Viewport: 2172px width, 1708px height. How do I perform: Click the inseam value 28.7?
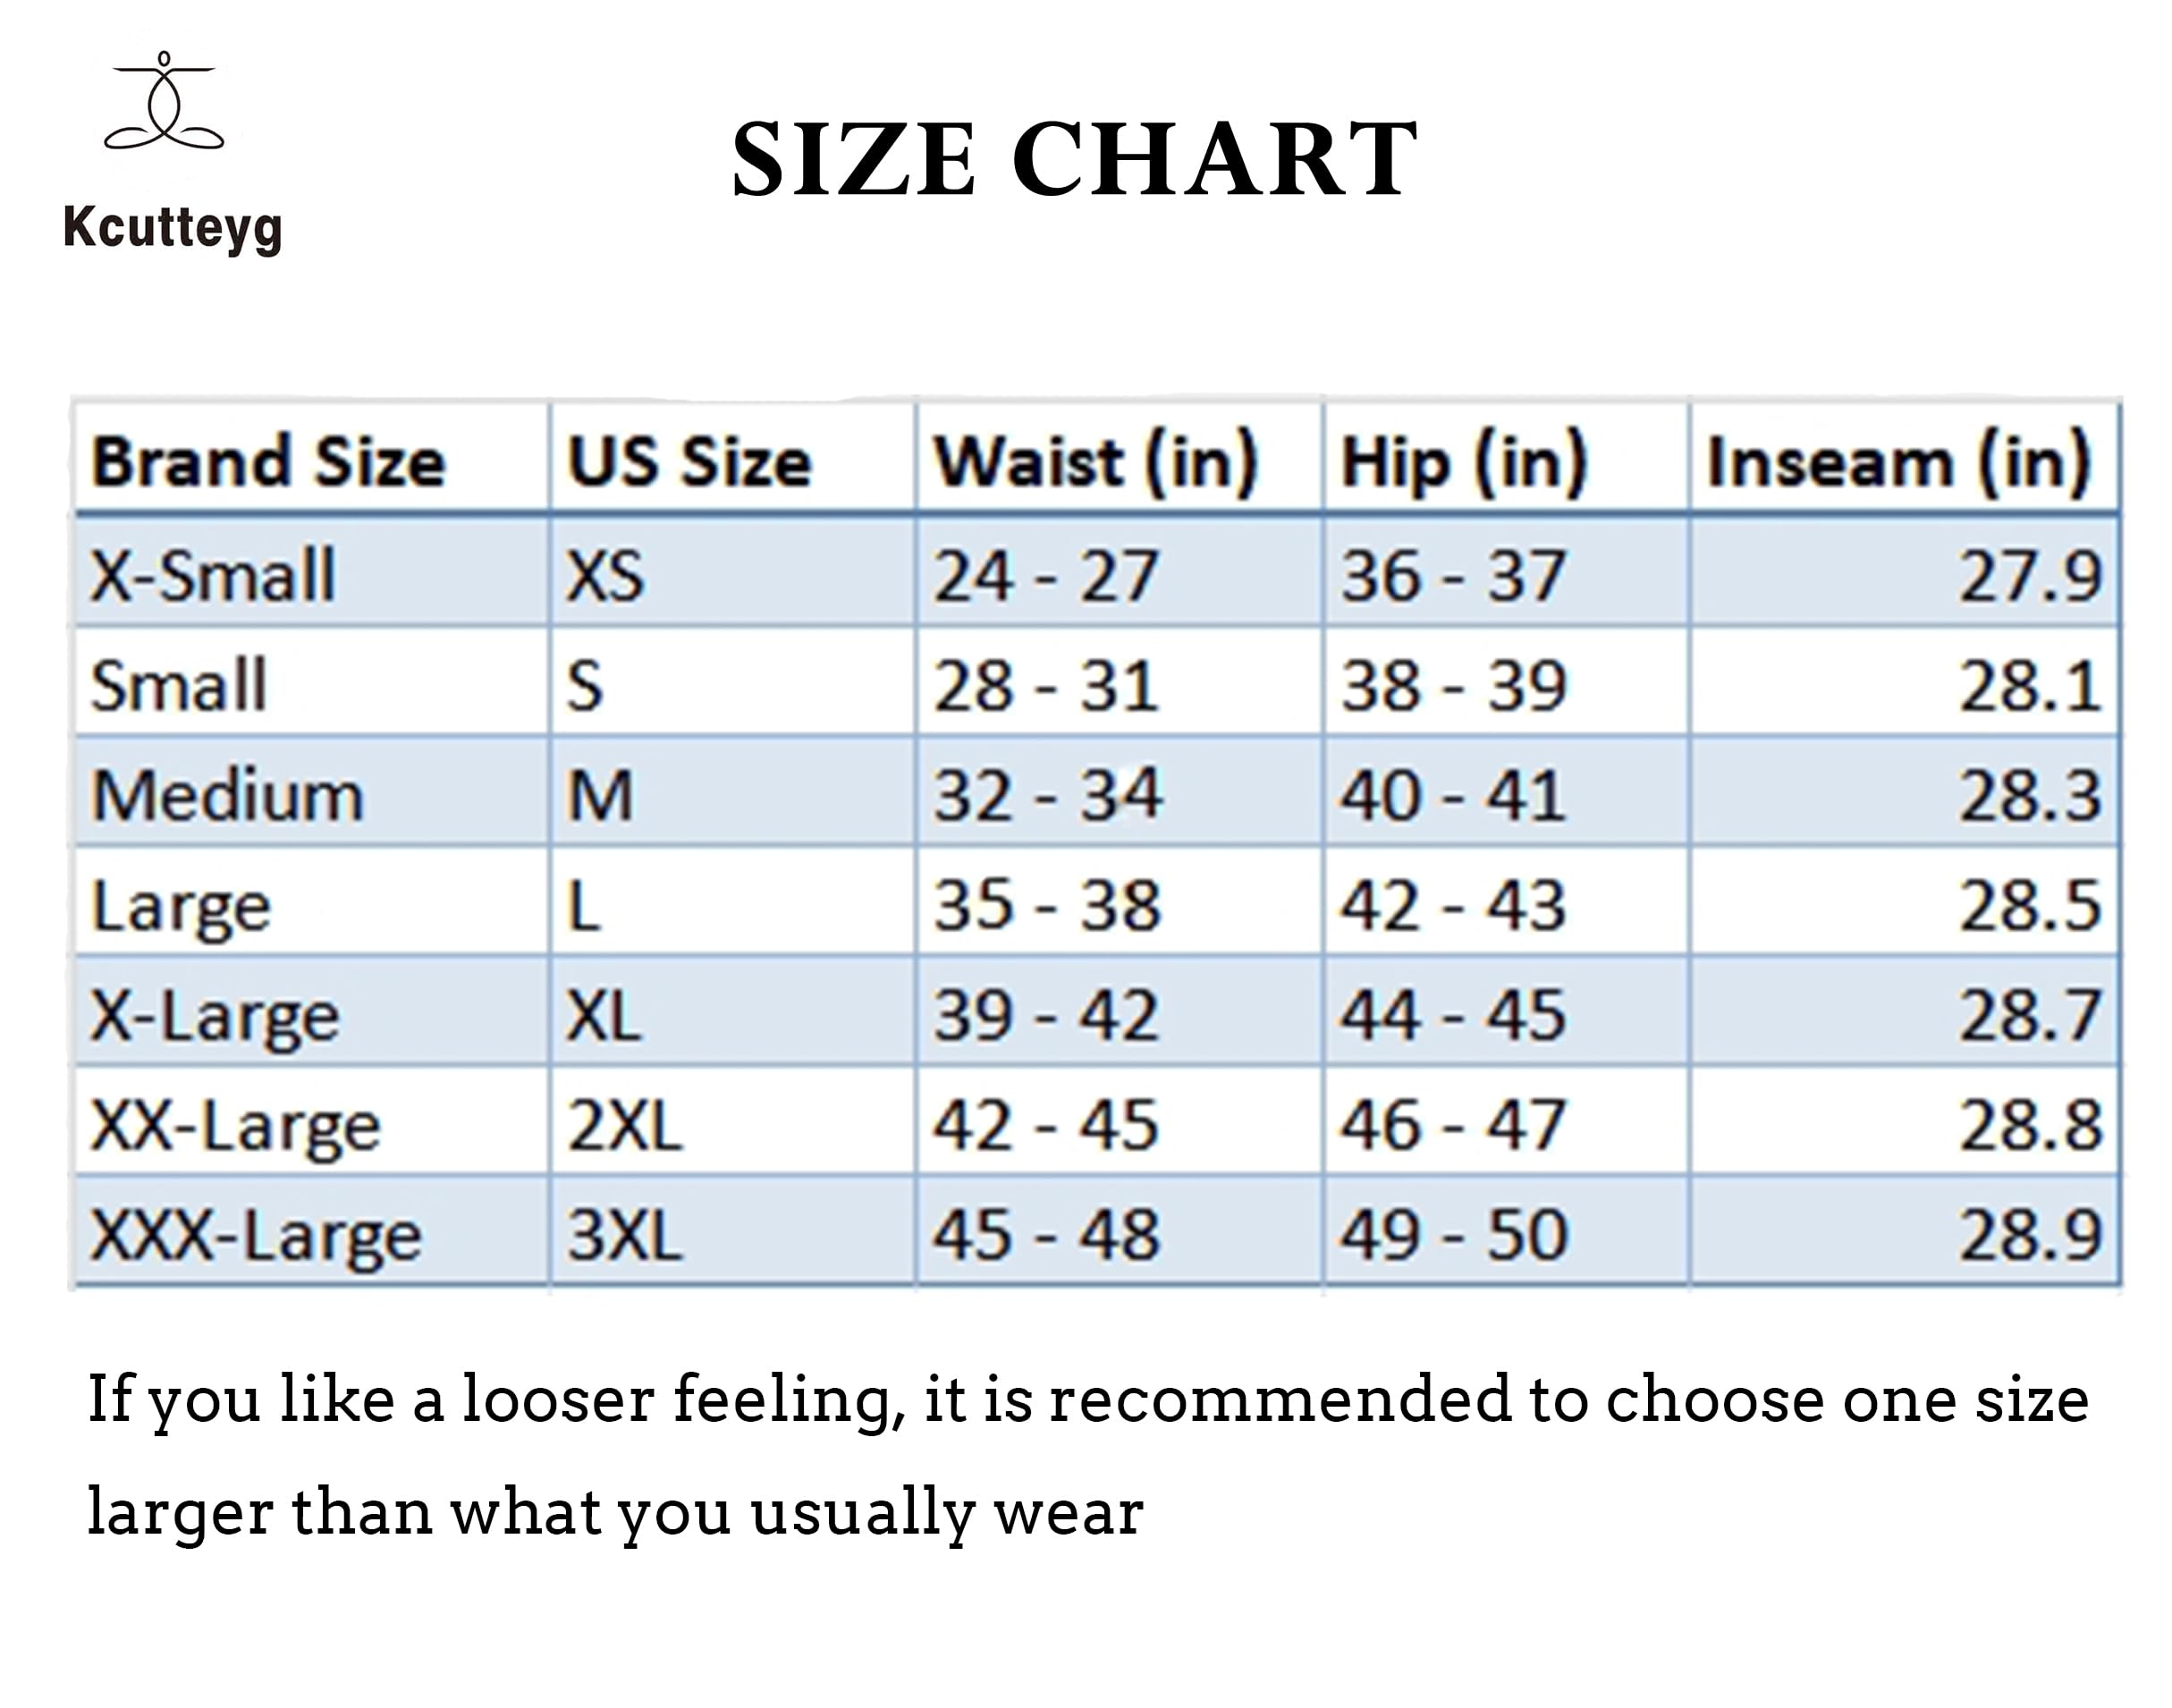point(2030,1016)
